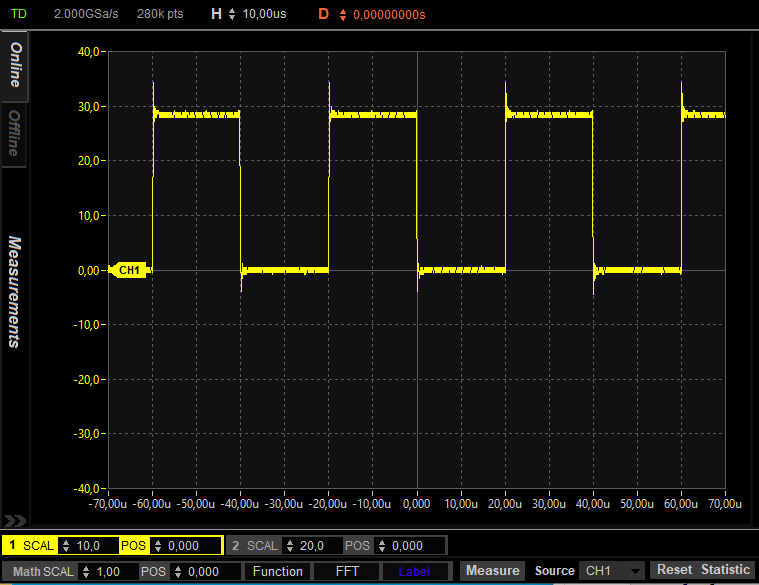This screenshot has height=585, width=759.
Task: Click the delay value 0,00000000s
Action: [x=389, y=15]
